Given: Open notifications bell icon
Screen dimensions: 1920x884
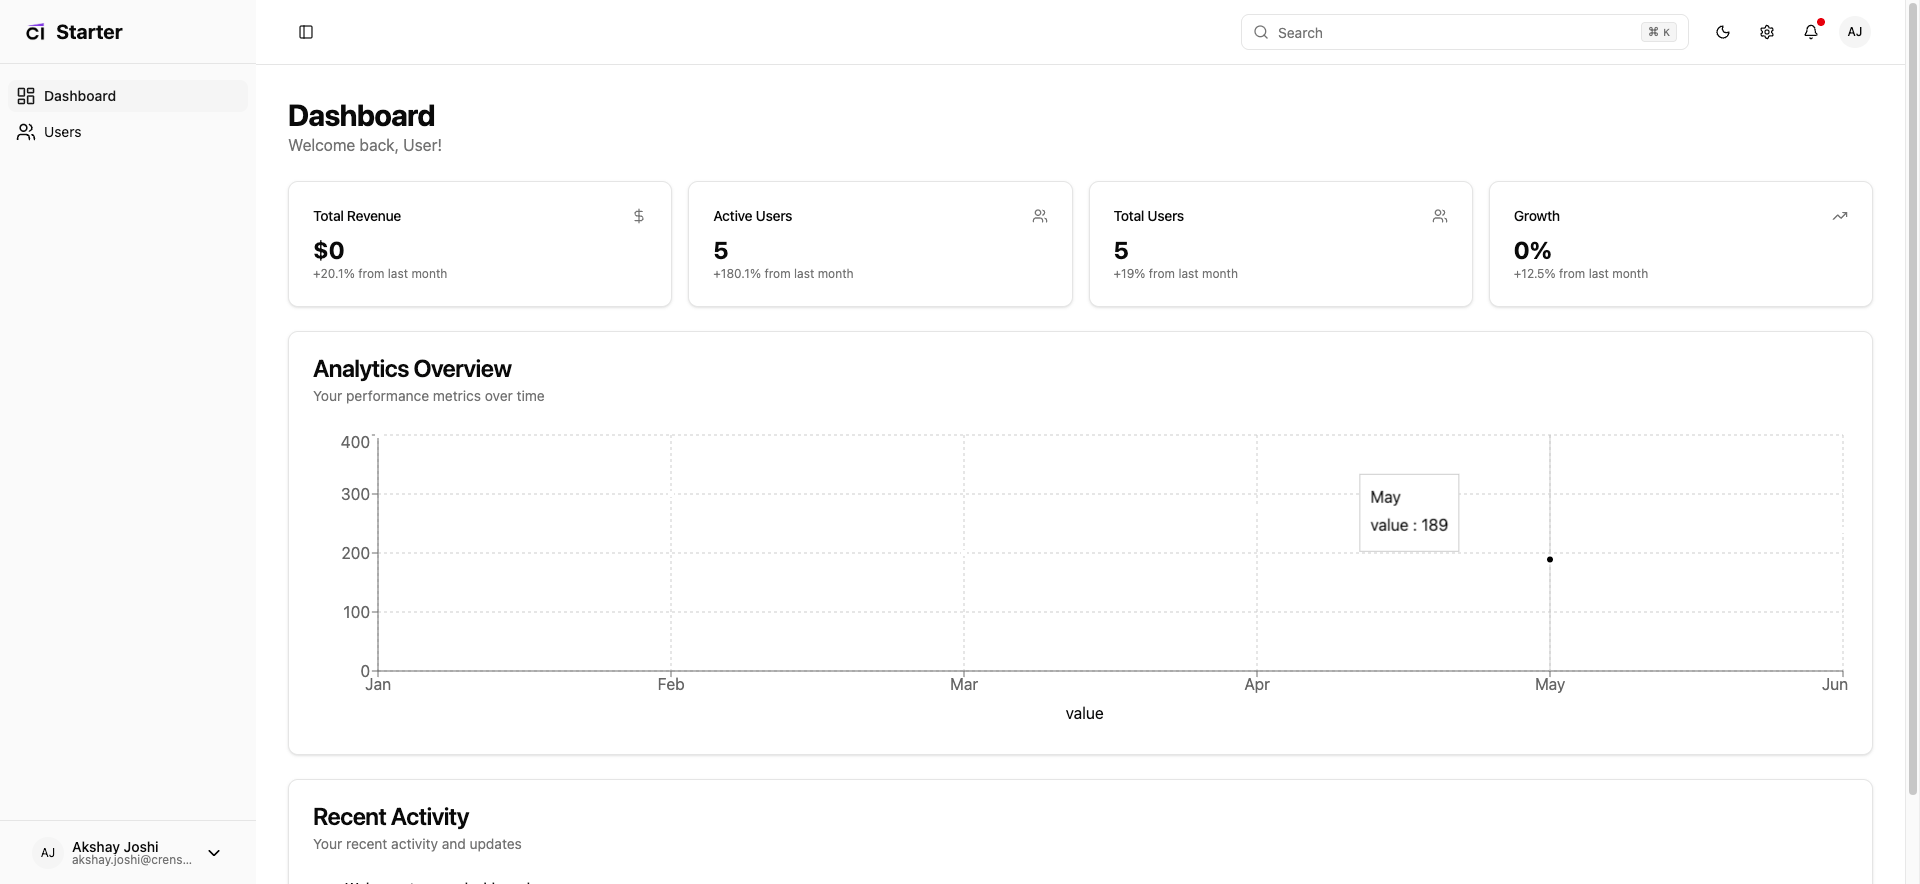Looking at the screenshot, I should [x=1811, y=32].
